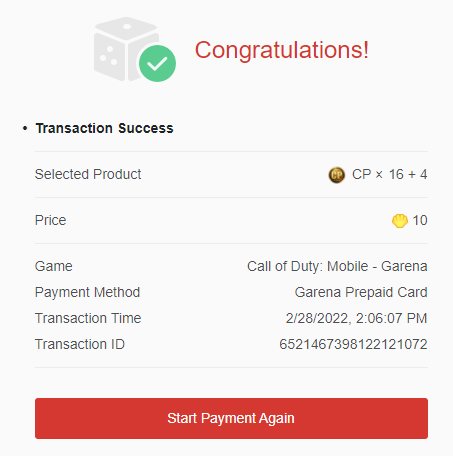Click the Selected Product label
The image size is (453, 456).
click(x=88, y=174)
